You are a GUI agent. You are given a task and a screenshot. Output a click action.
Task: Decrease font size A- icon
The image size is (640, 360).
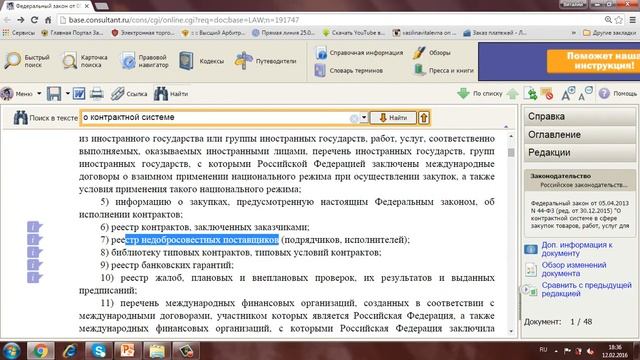[586, 93]
